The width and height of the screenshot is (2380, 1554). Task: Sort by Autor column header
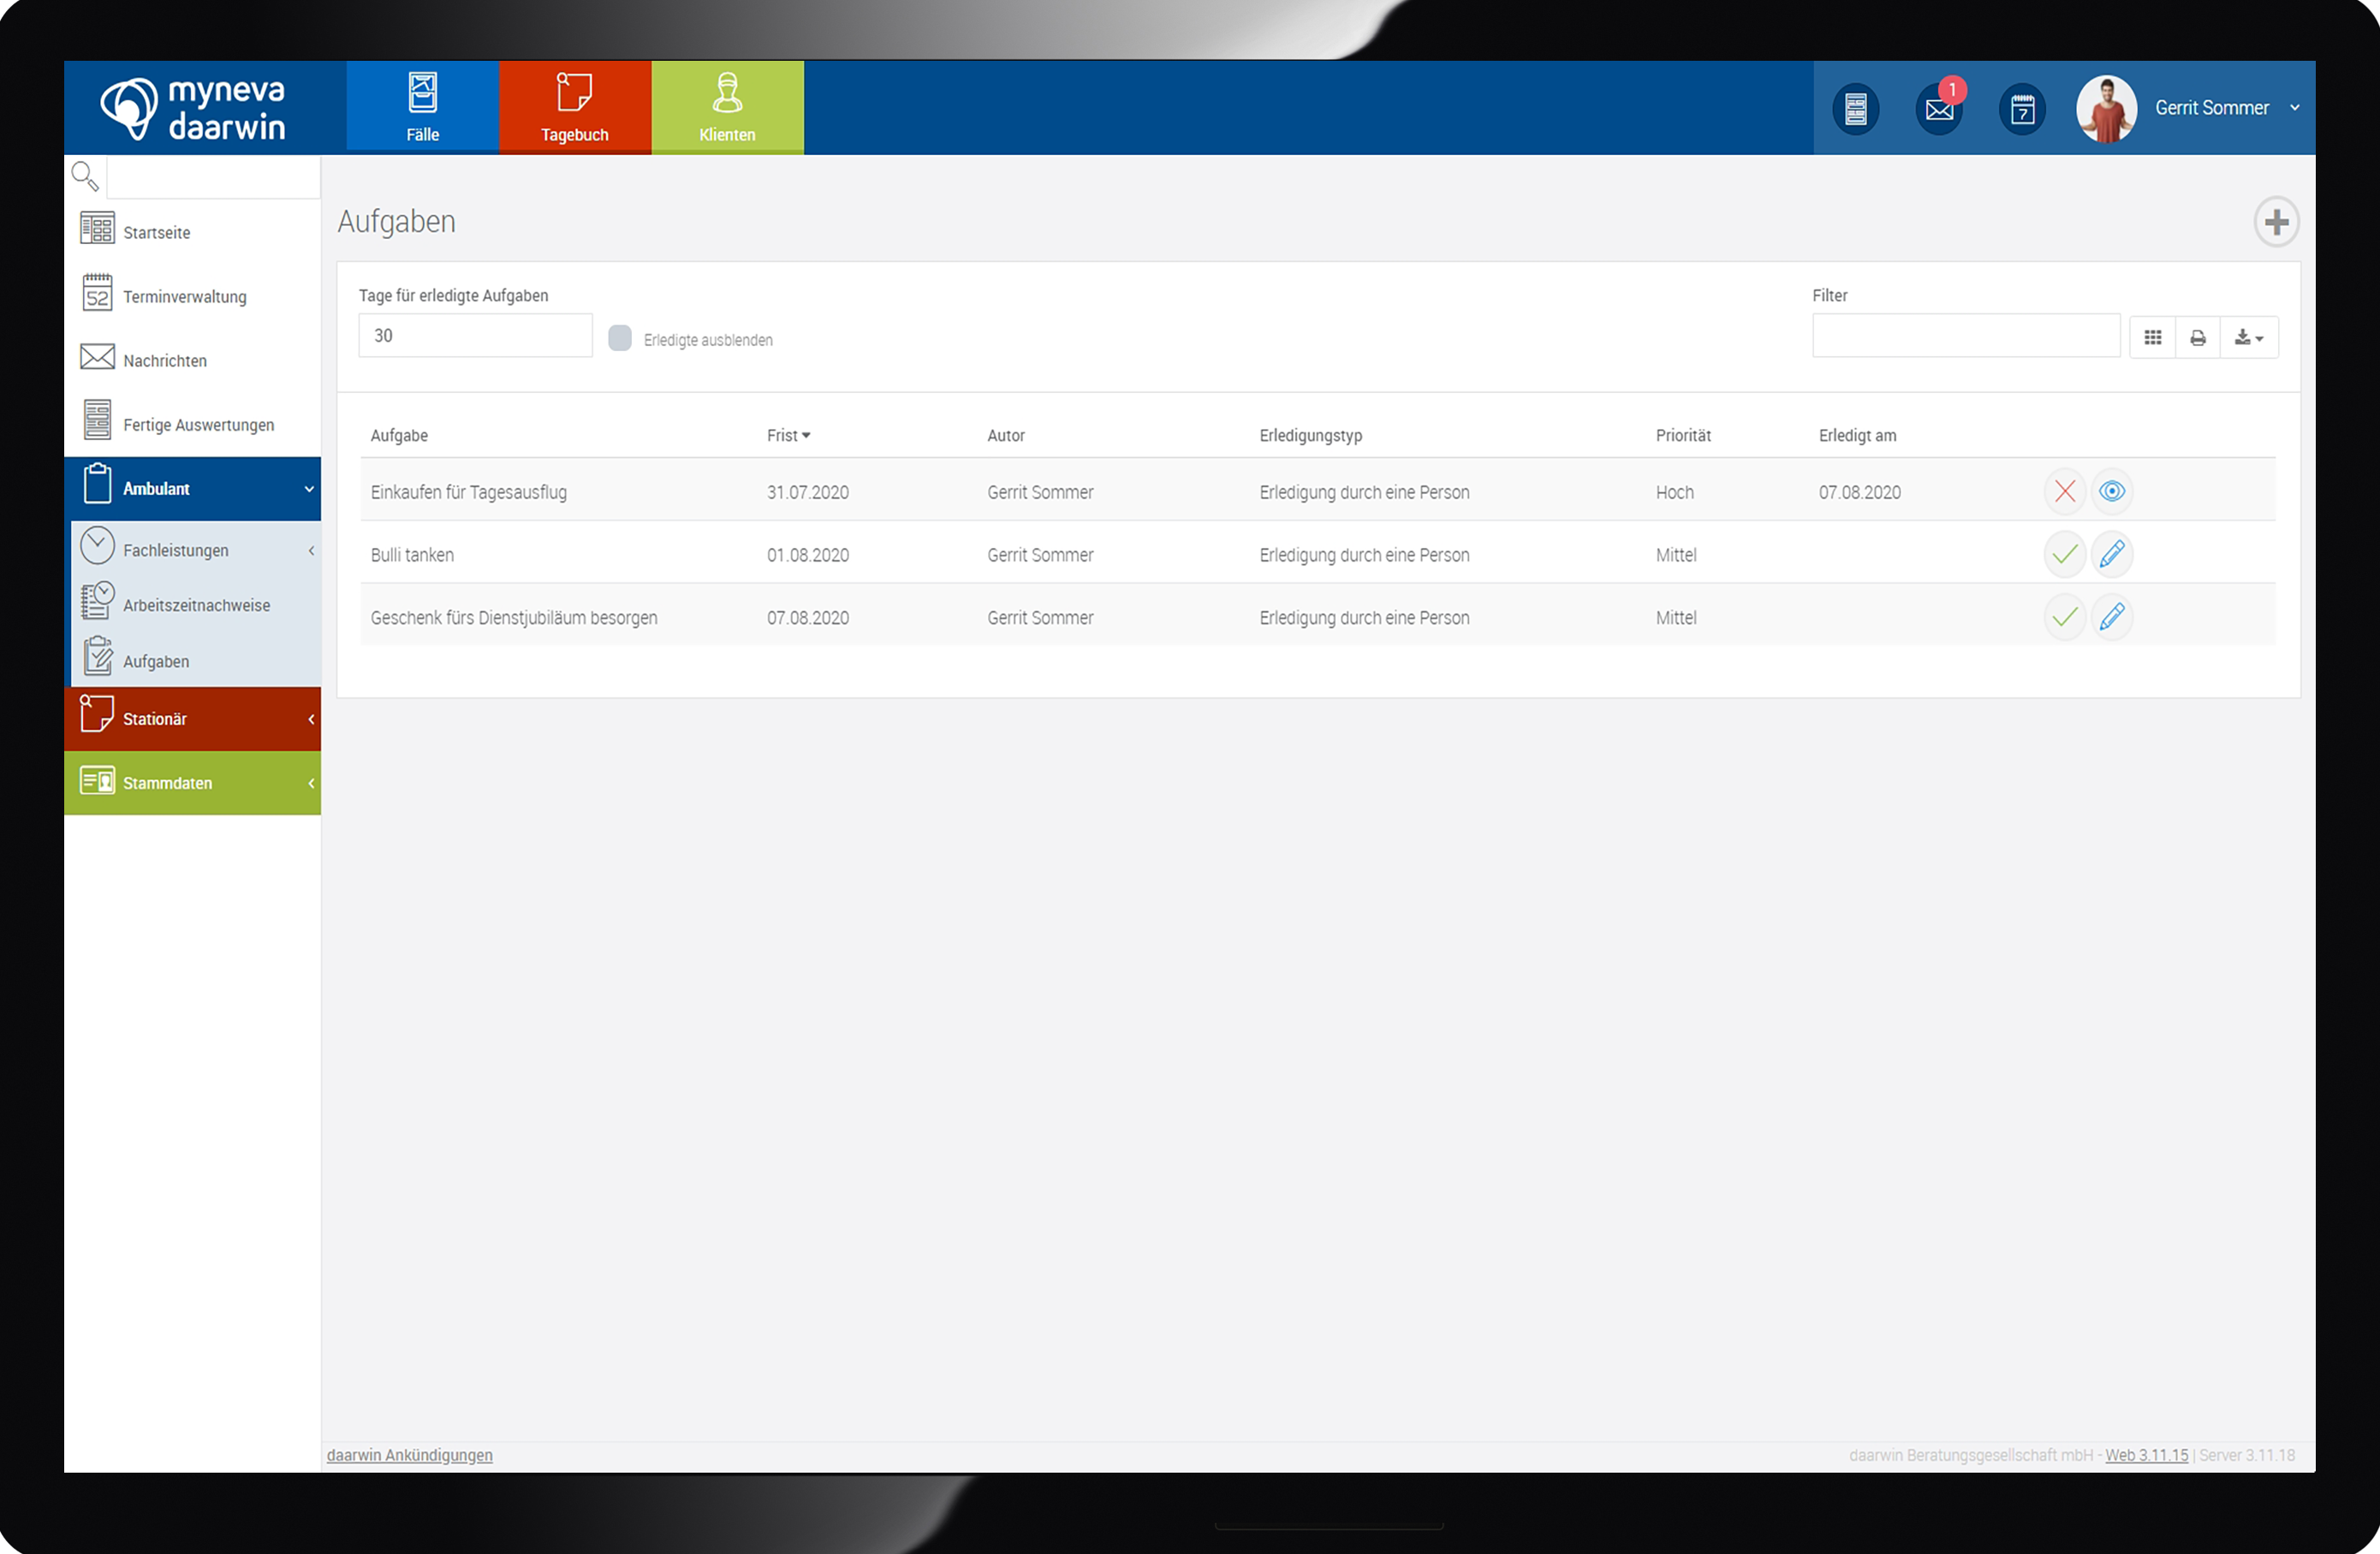pos(1006,436)
